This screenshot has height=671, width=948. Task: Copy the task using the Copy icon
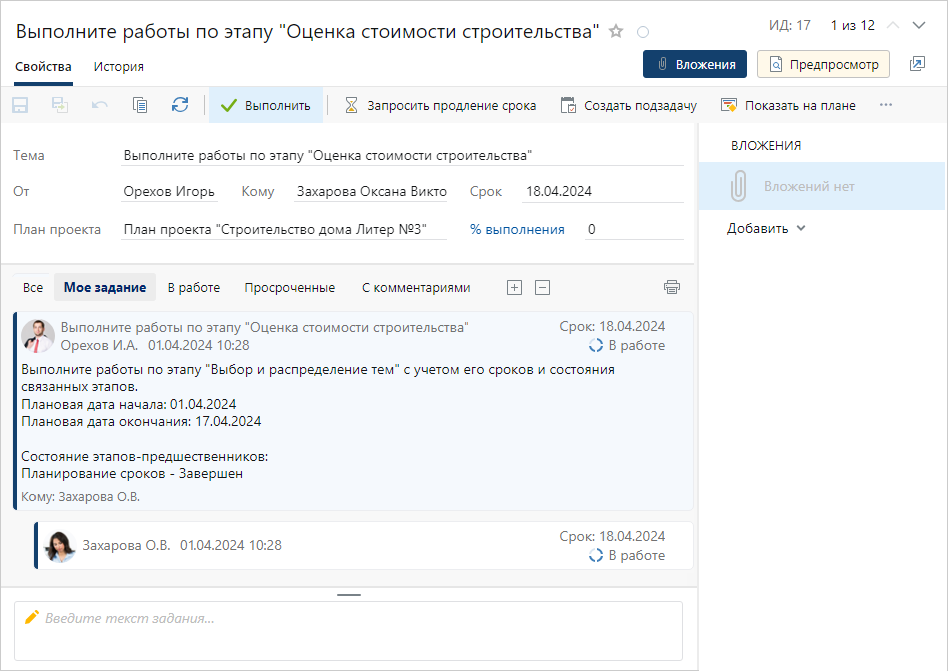coord(140,104)
